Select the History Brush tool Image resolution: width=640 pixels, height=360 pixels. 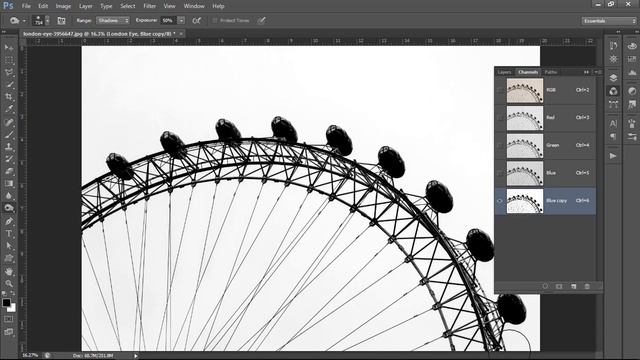[x=9, y=159]
